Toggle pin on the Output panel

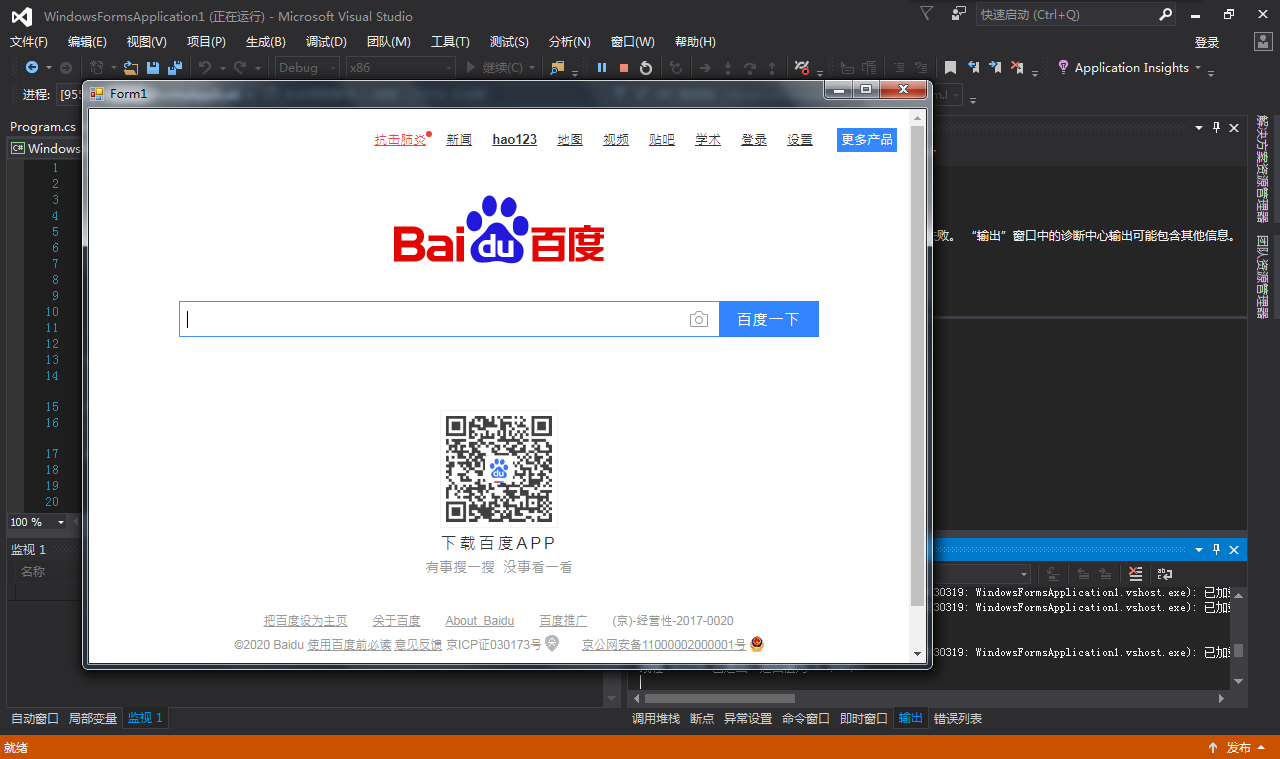point(1217,550)
